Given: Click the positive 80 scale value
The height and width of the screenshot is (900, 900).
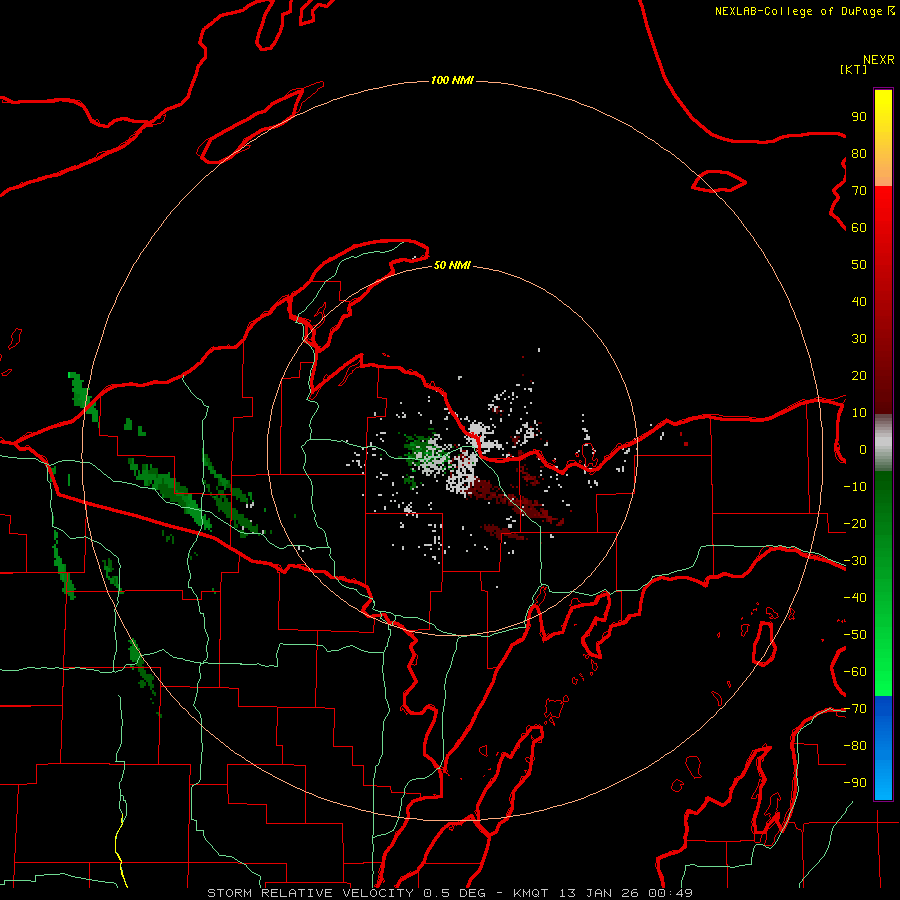Looking at the screenshot, I should (x=859, y=154).
